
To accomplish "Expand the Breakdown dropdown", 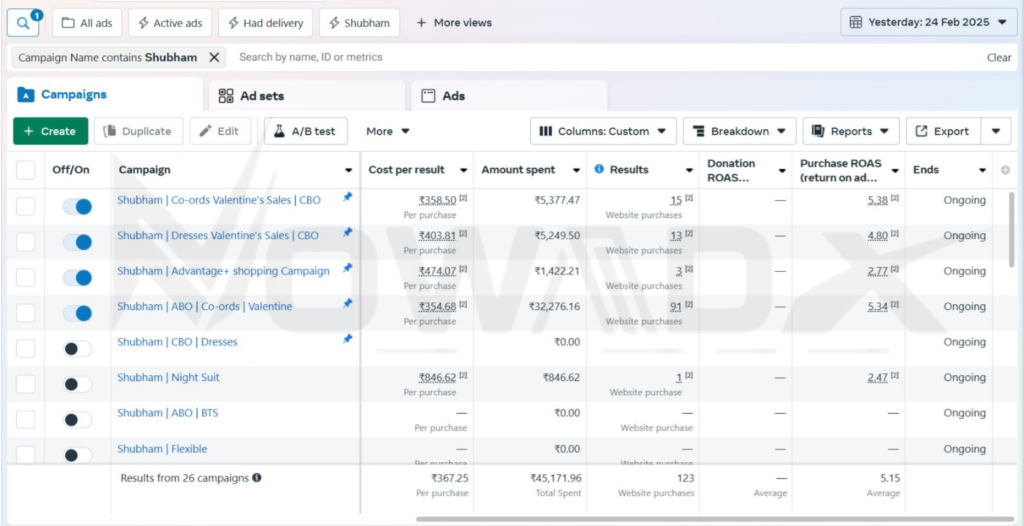I will pyautogui.click(x=740, y=131).
